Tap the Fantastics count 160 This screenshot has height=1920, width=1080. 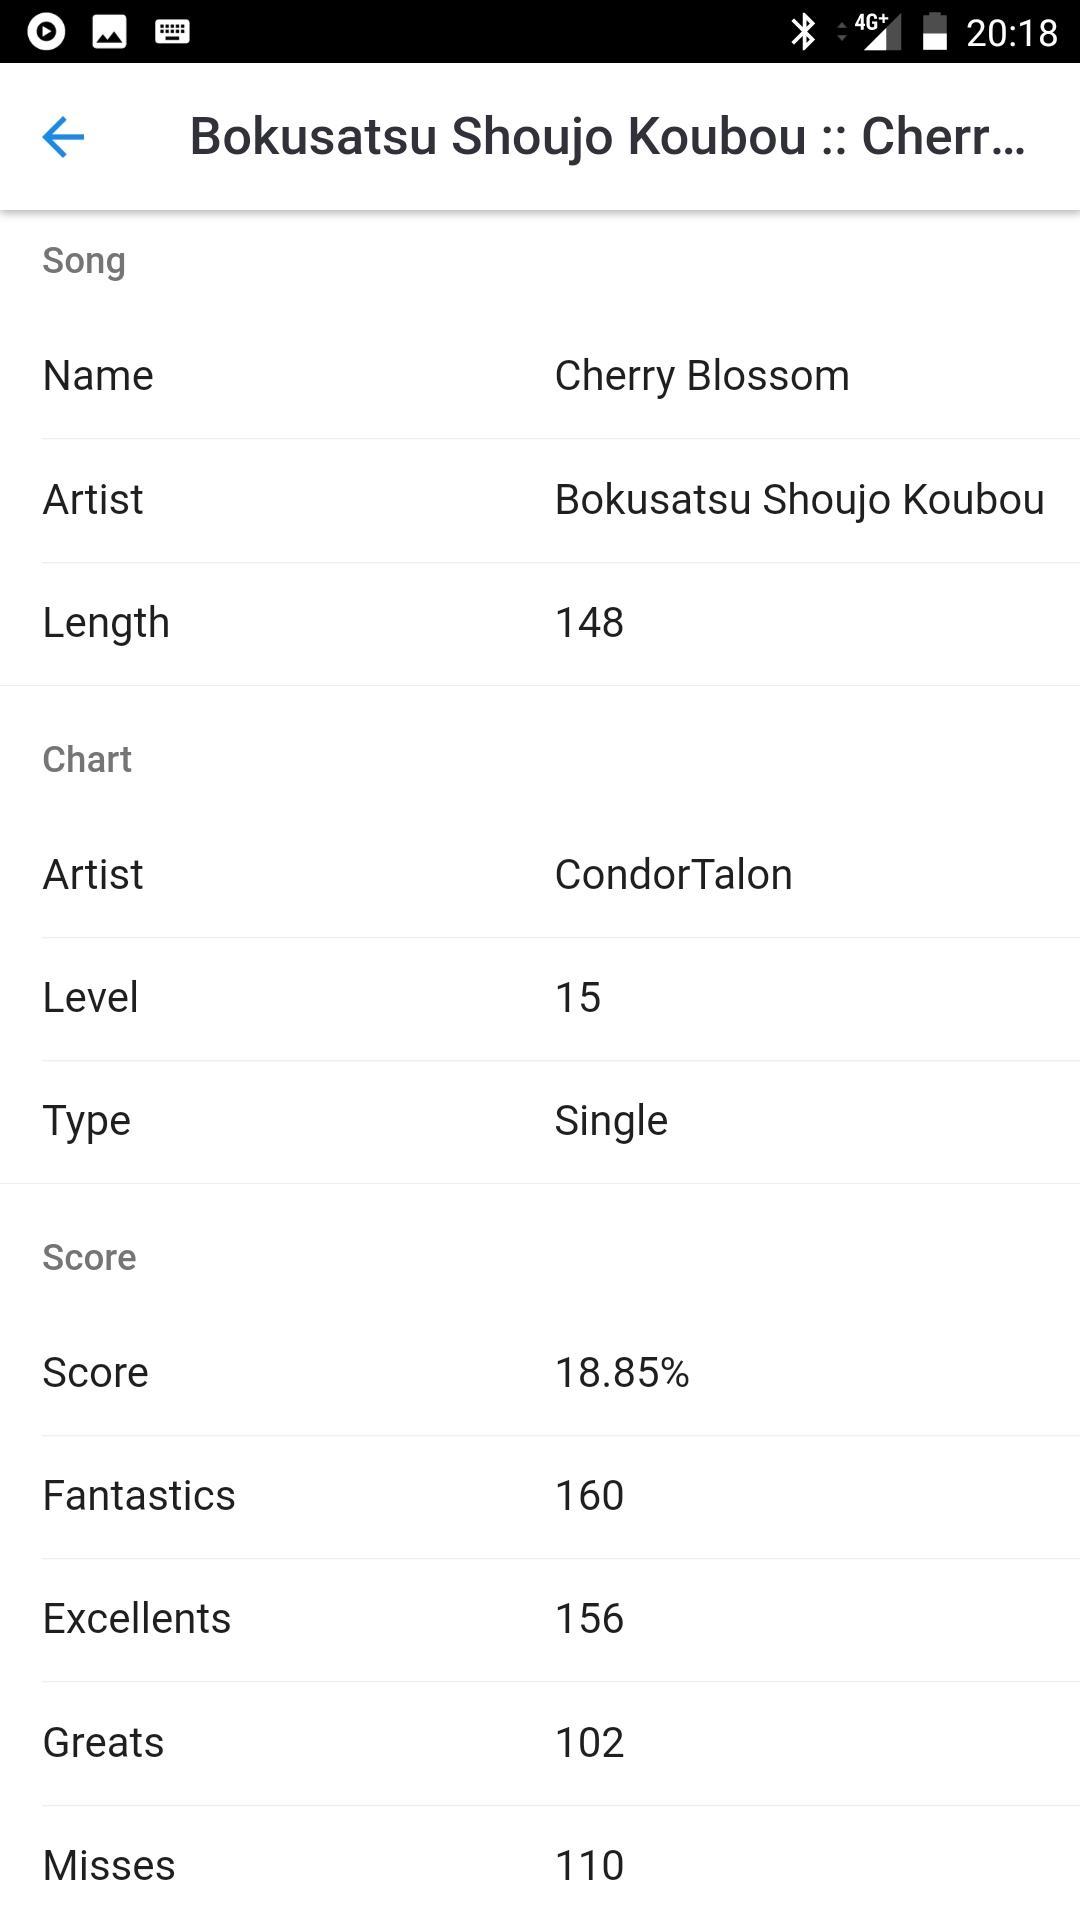point(589,1496)
